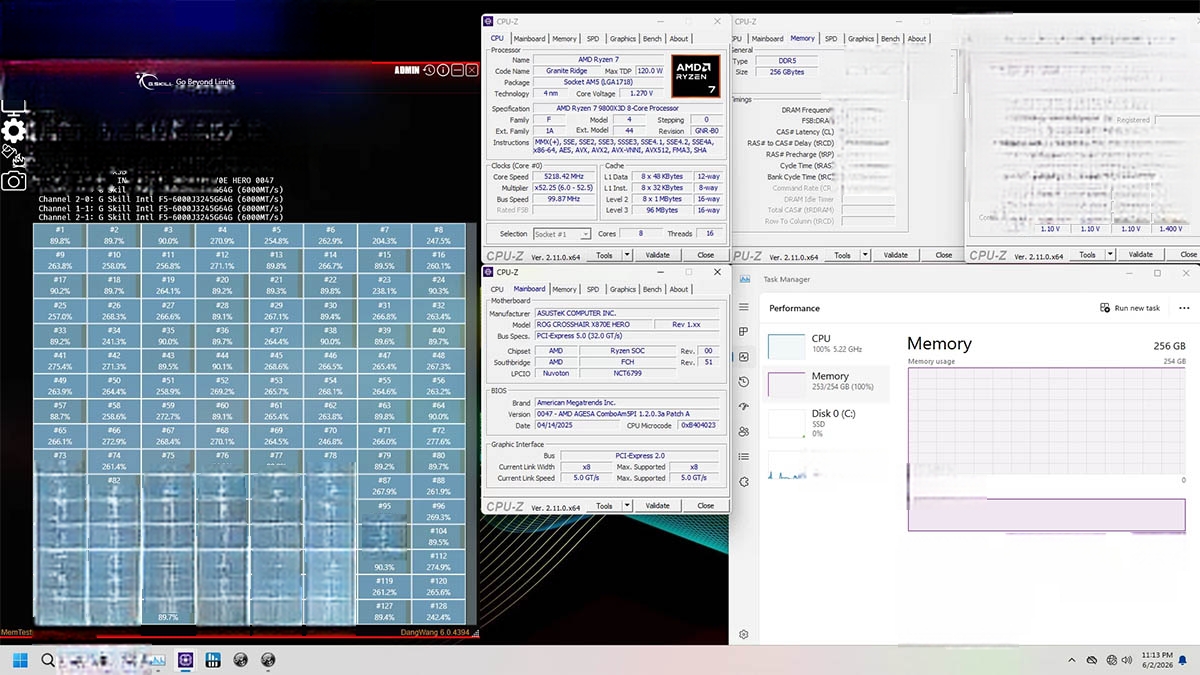Screen dimensions: 1200x675
Task: Click Validate in CPU tab CPU-Z window
Action: pos(657,255)
